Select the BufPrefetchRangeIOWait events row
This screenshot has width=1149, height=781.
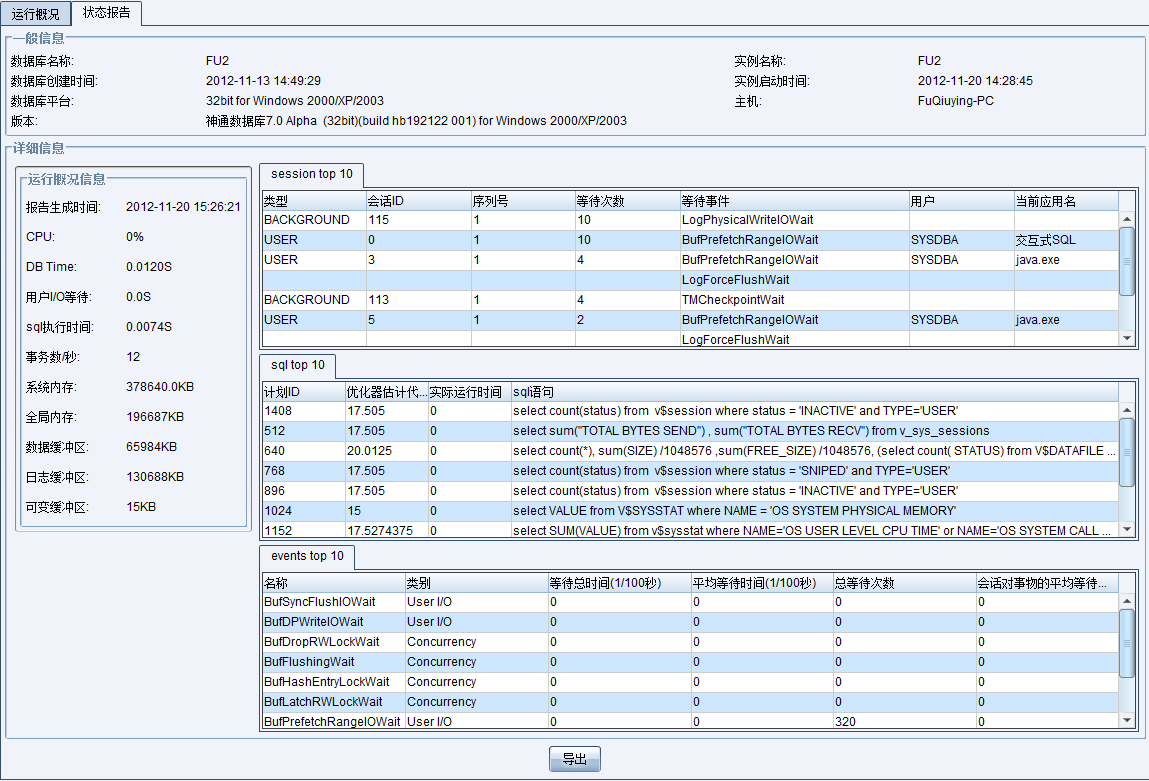(331, 721)
